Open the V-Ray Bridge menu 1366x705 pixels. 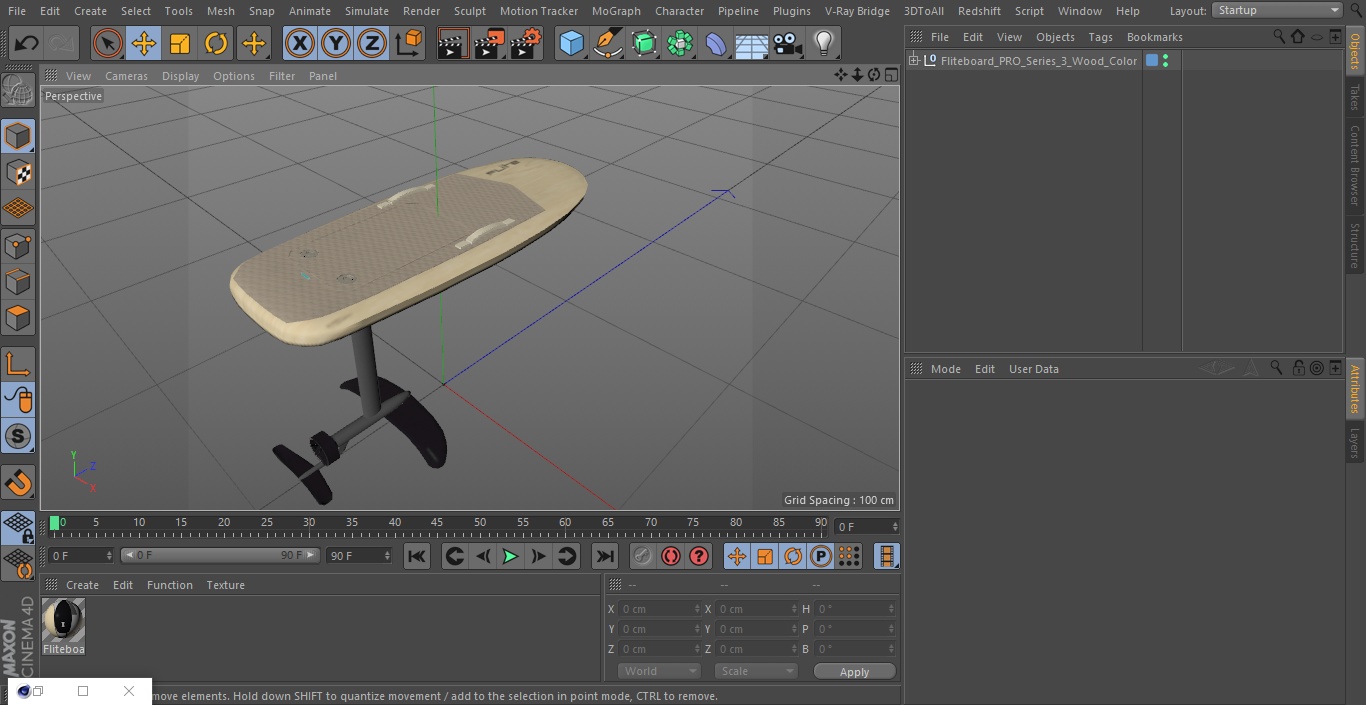[x=857, y=11]
